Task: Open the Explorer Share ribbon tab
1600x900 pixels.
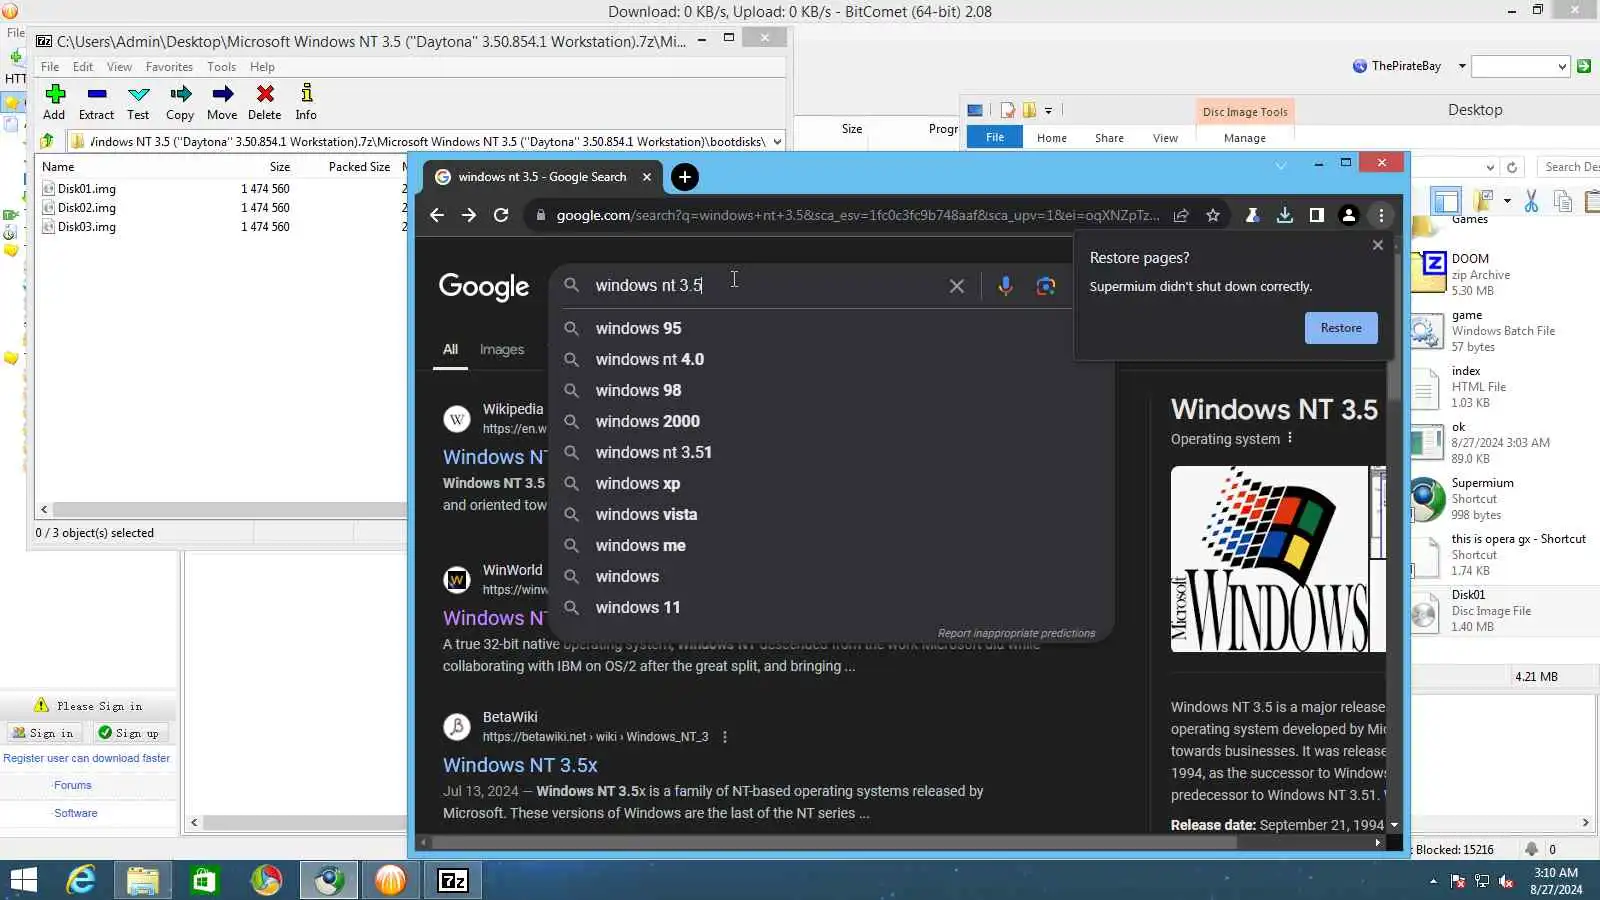Action: pyautogui.click(x=1109, y=138)
